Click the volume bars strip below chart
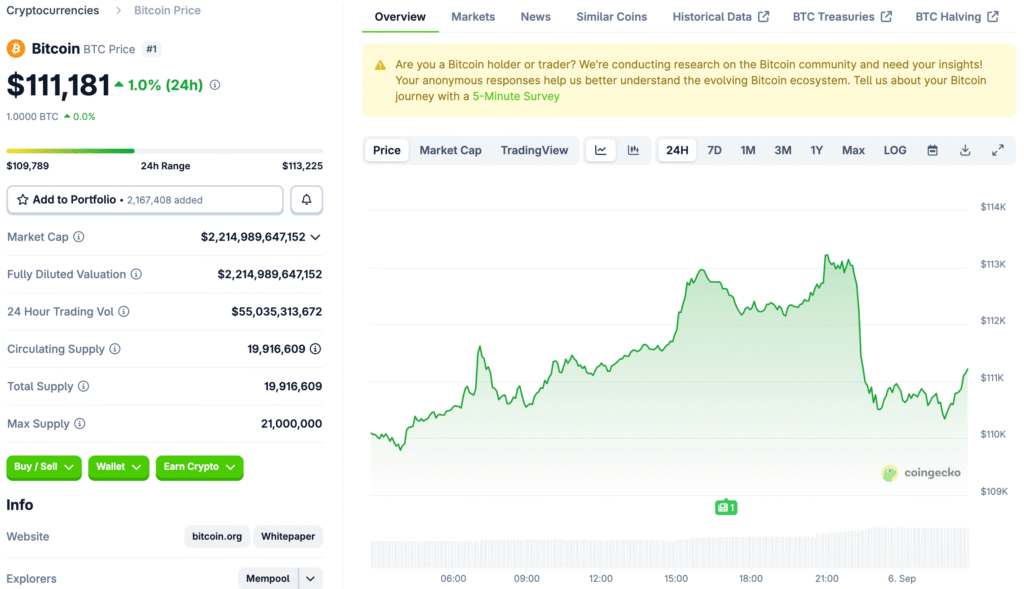 (669, 548)
